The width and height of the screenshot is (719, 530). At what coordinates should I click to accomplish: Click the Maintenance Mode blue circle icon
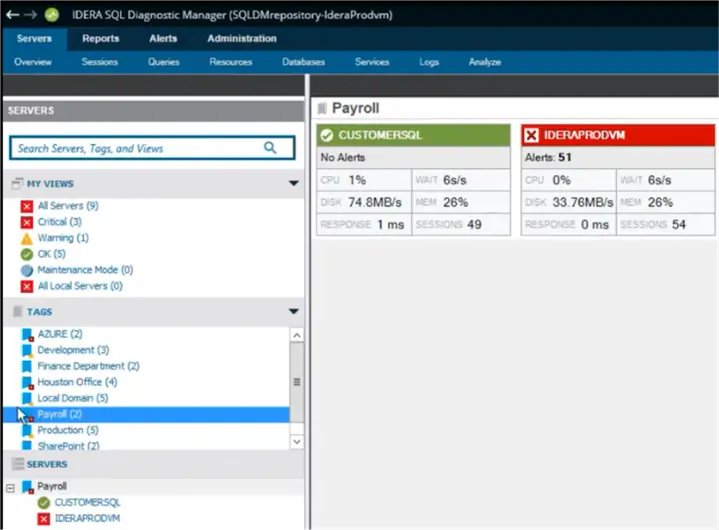[27, 270]
